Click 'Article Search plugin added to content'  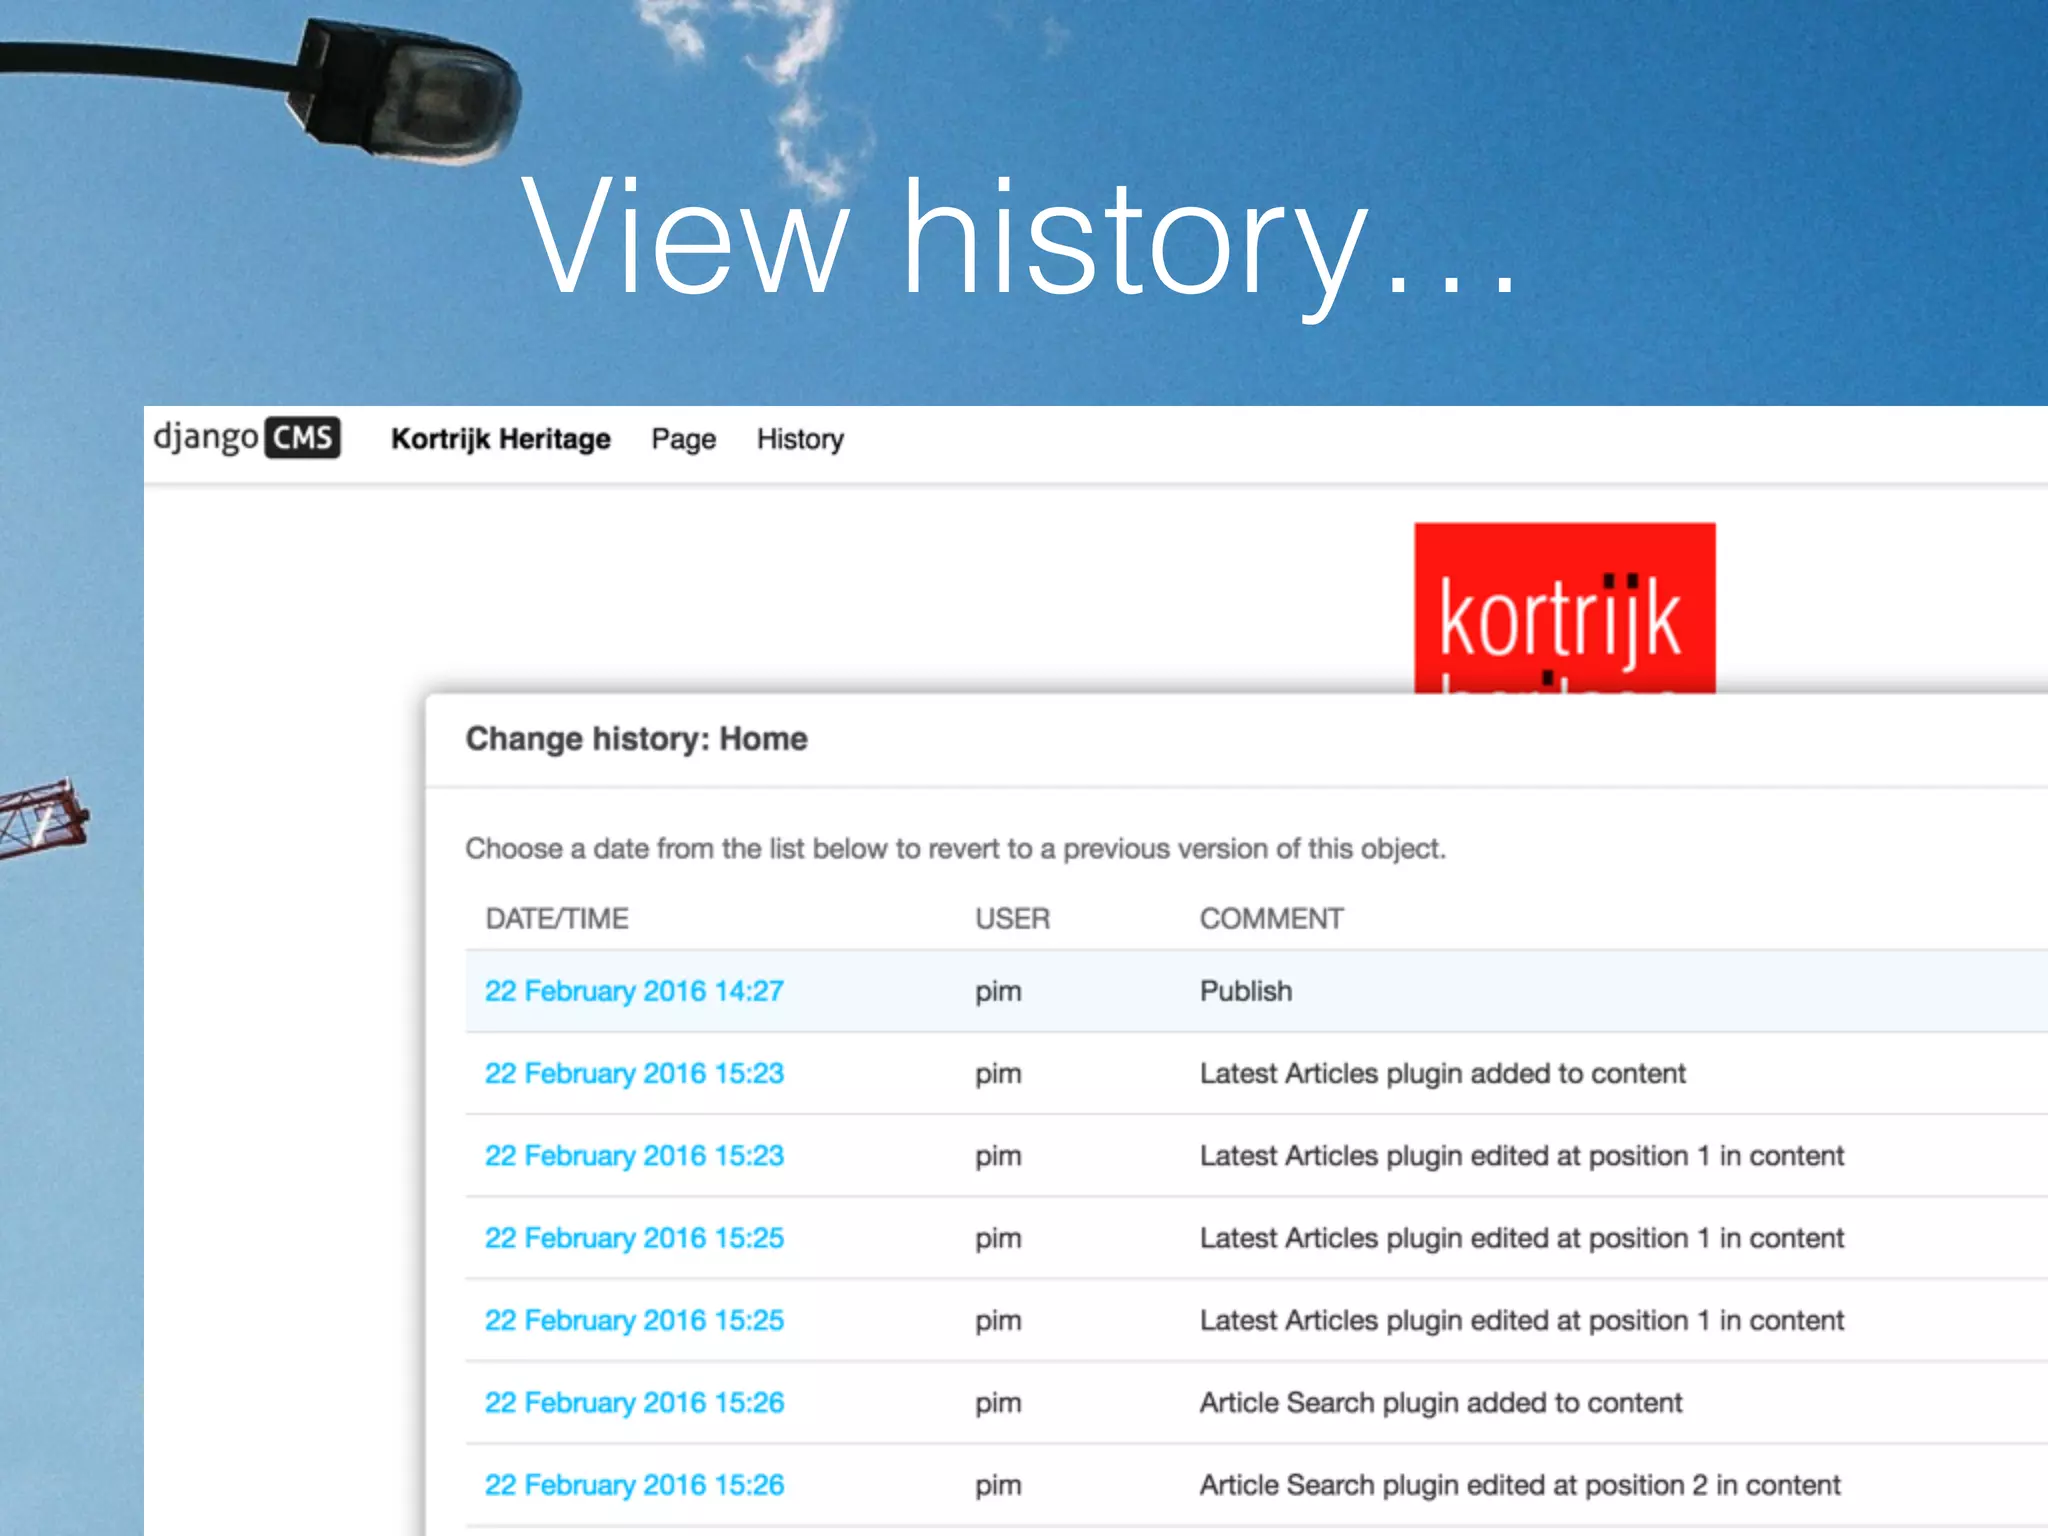[x=1441, y=1402]
